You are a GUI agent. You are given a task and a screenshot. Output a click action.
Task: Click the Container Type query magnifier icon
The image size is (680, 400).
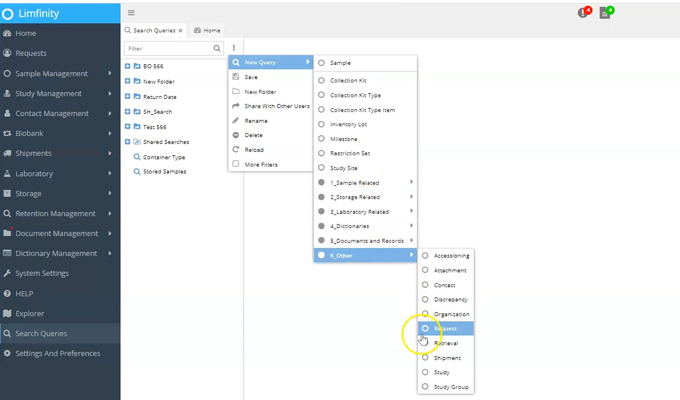137,157
